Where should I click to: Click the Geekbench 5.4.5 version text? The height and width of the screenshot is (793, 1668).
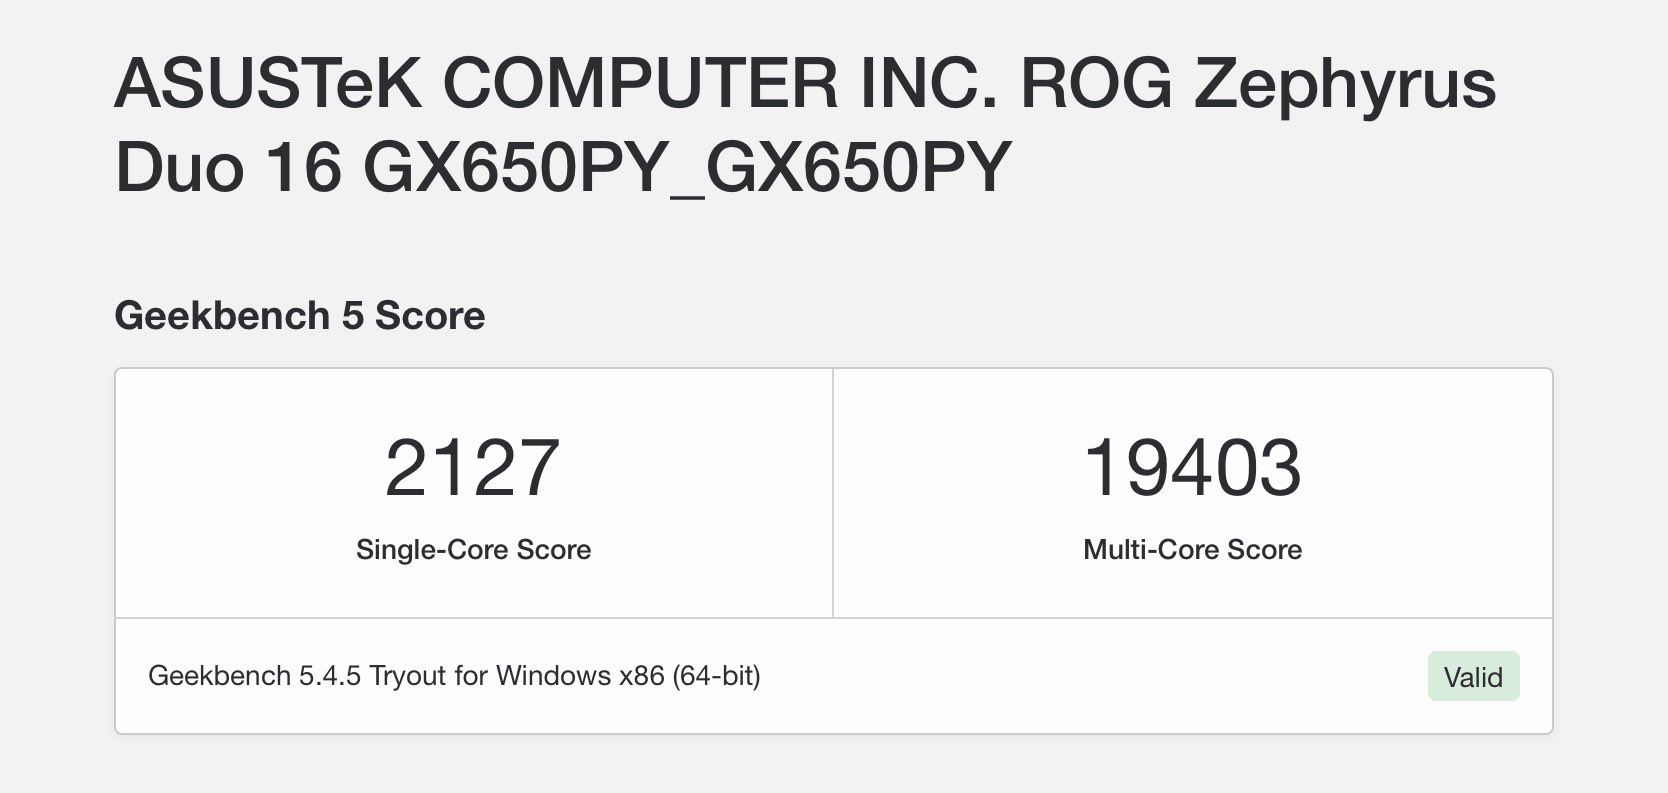pos(255,676)
